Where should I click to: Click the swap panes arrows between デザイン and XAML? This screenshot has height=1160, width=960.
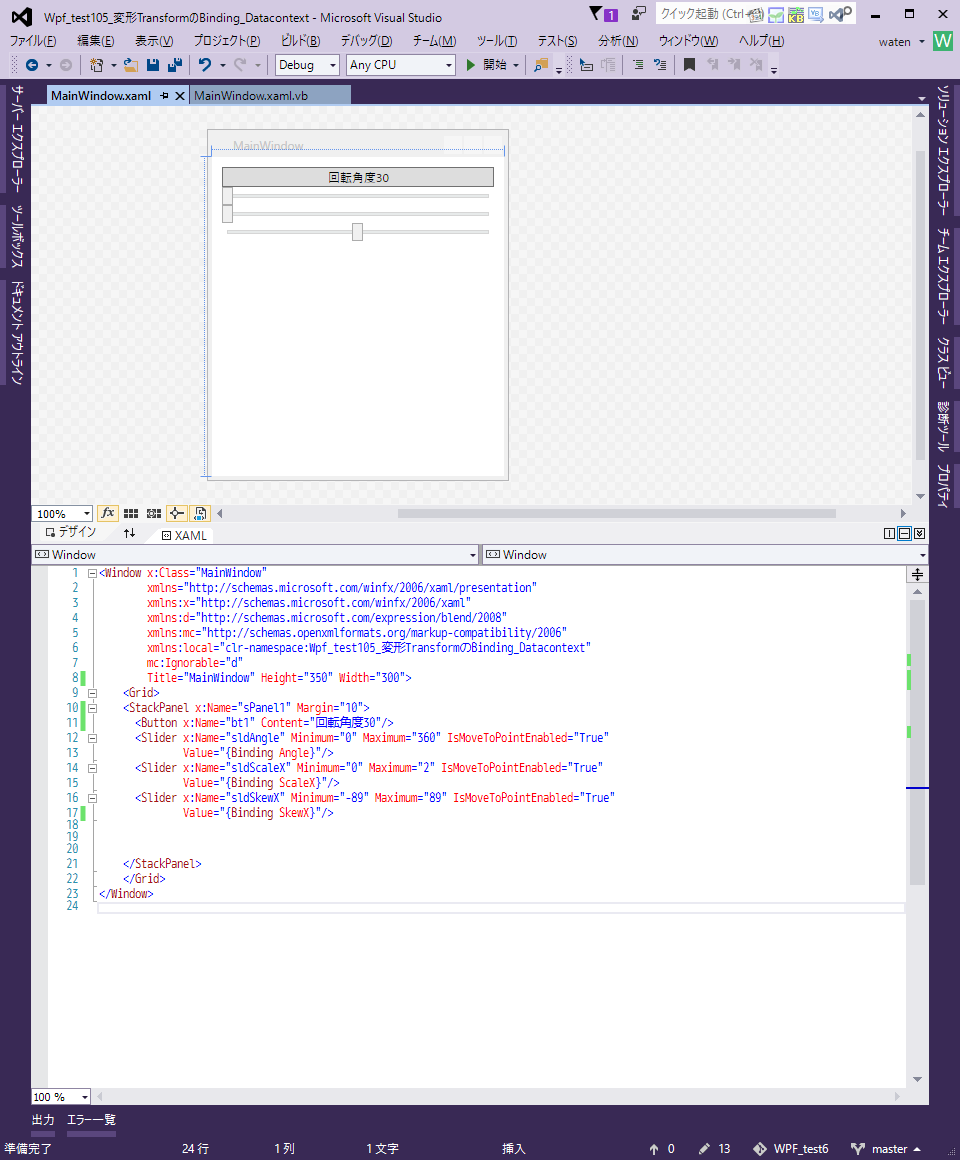coord(130,533)
